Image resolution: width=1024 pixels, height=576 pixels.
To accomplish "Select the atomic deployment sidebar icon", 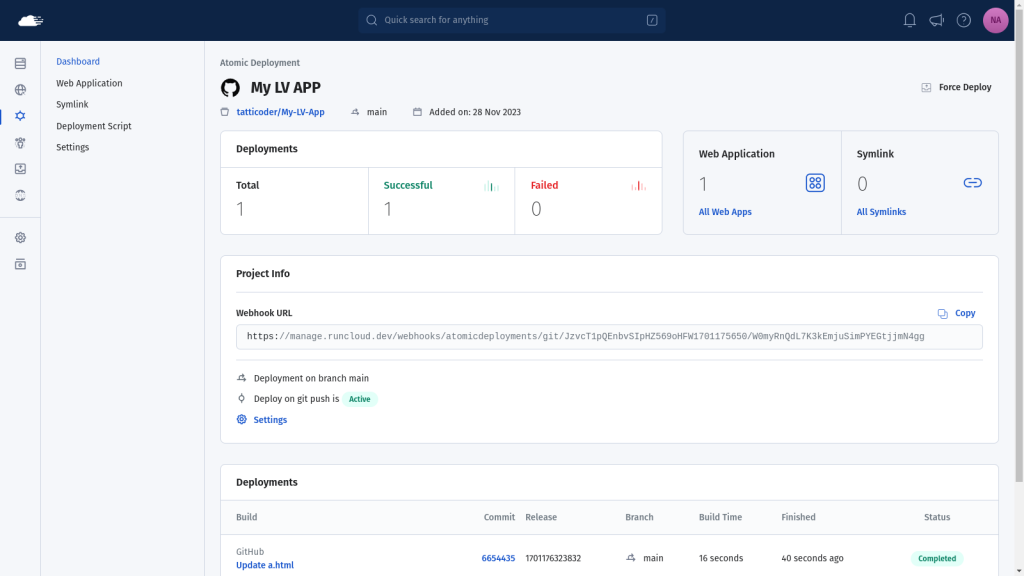I will point(20,116).
